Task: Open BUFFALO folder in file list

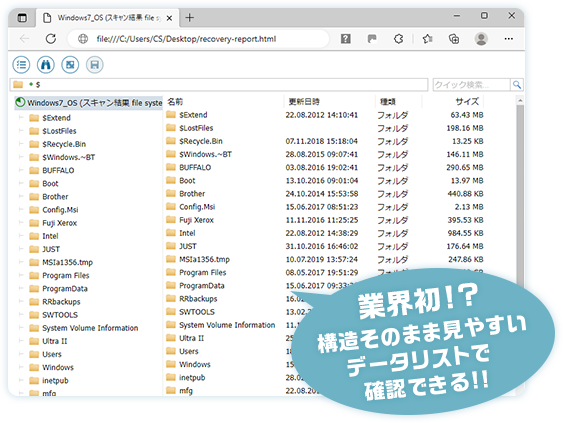Action: (195, 167)
